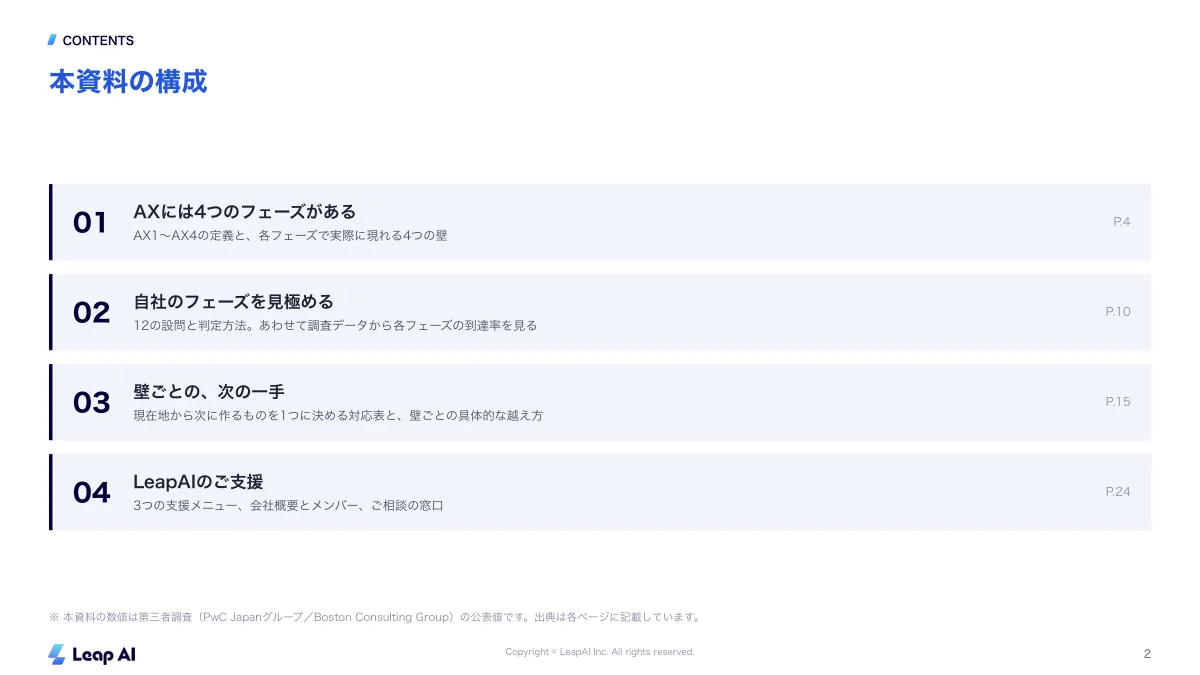Click the heading 本資料の構成
The image size is (1200, 675).
tap(128, 81)
